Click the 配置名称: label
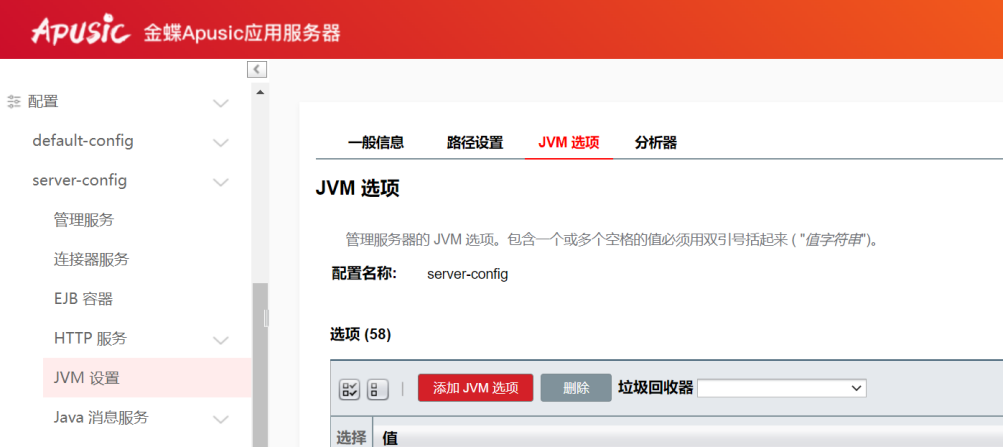 (x=365, y=274)
